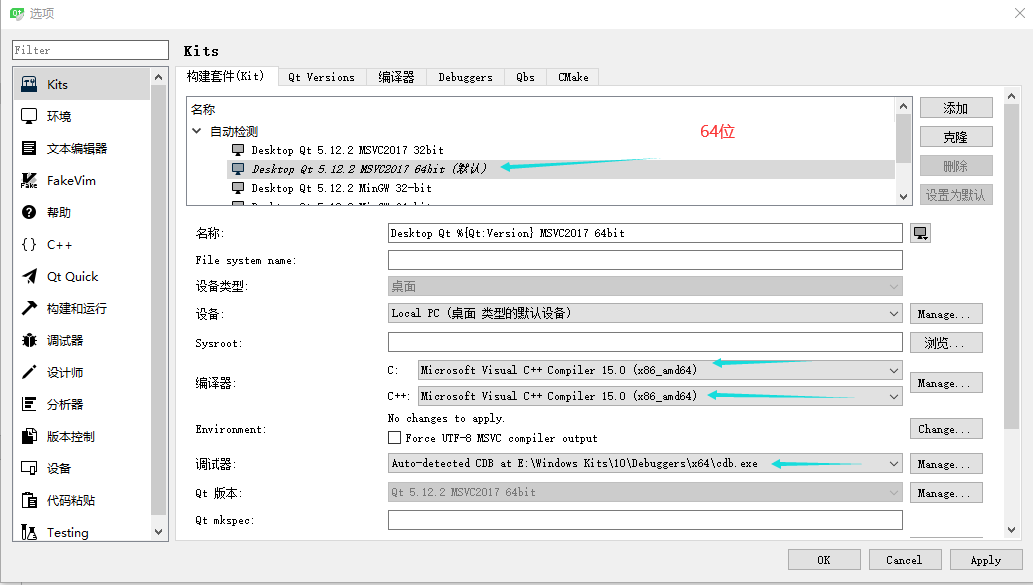
Task: Click monitor icon of MSVC2017 64bit kit
Action: (x=238, y=169)
